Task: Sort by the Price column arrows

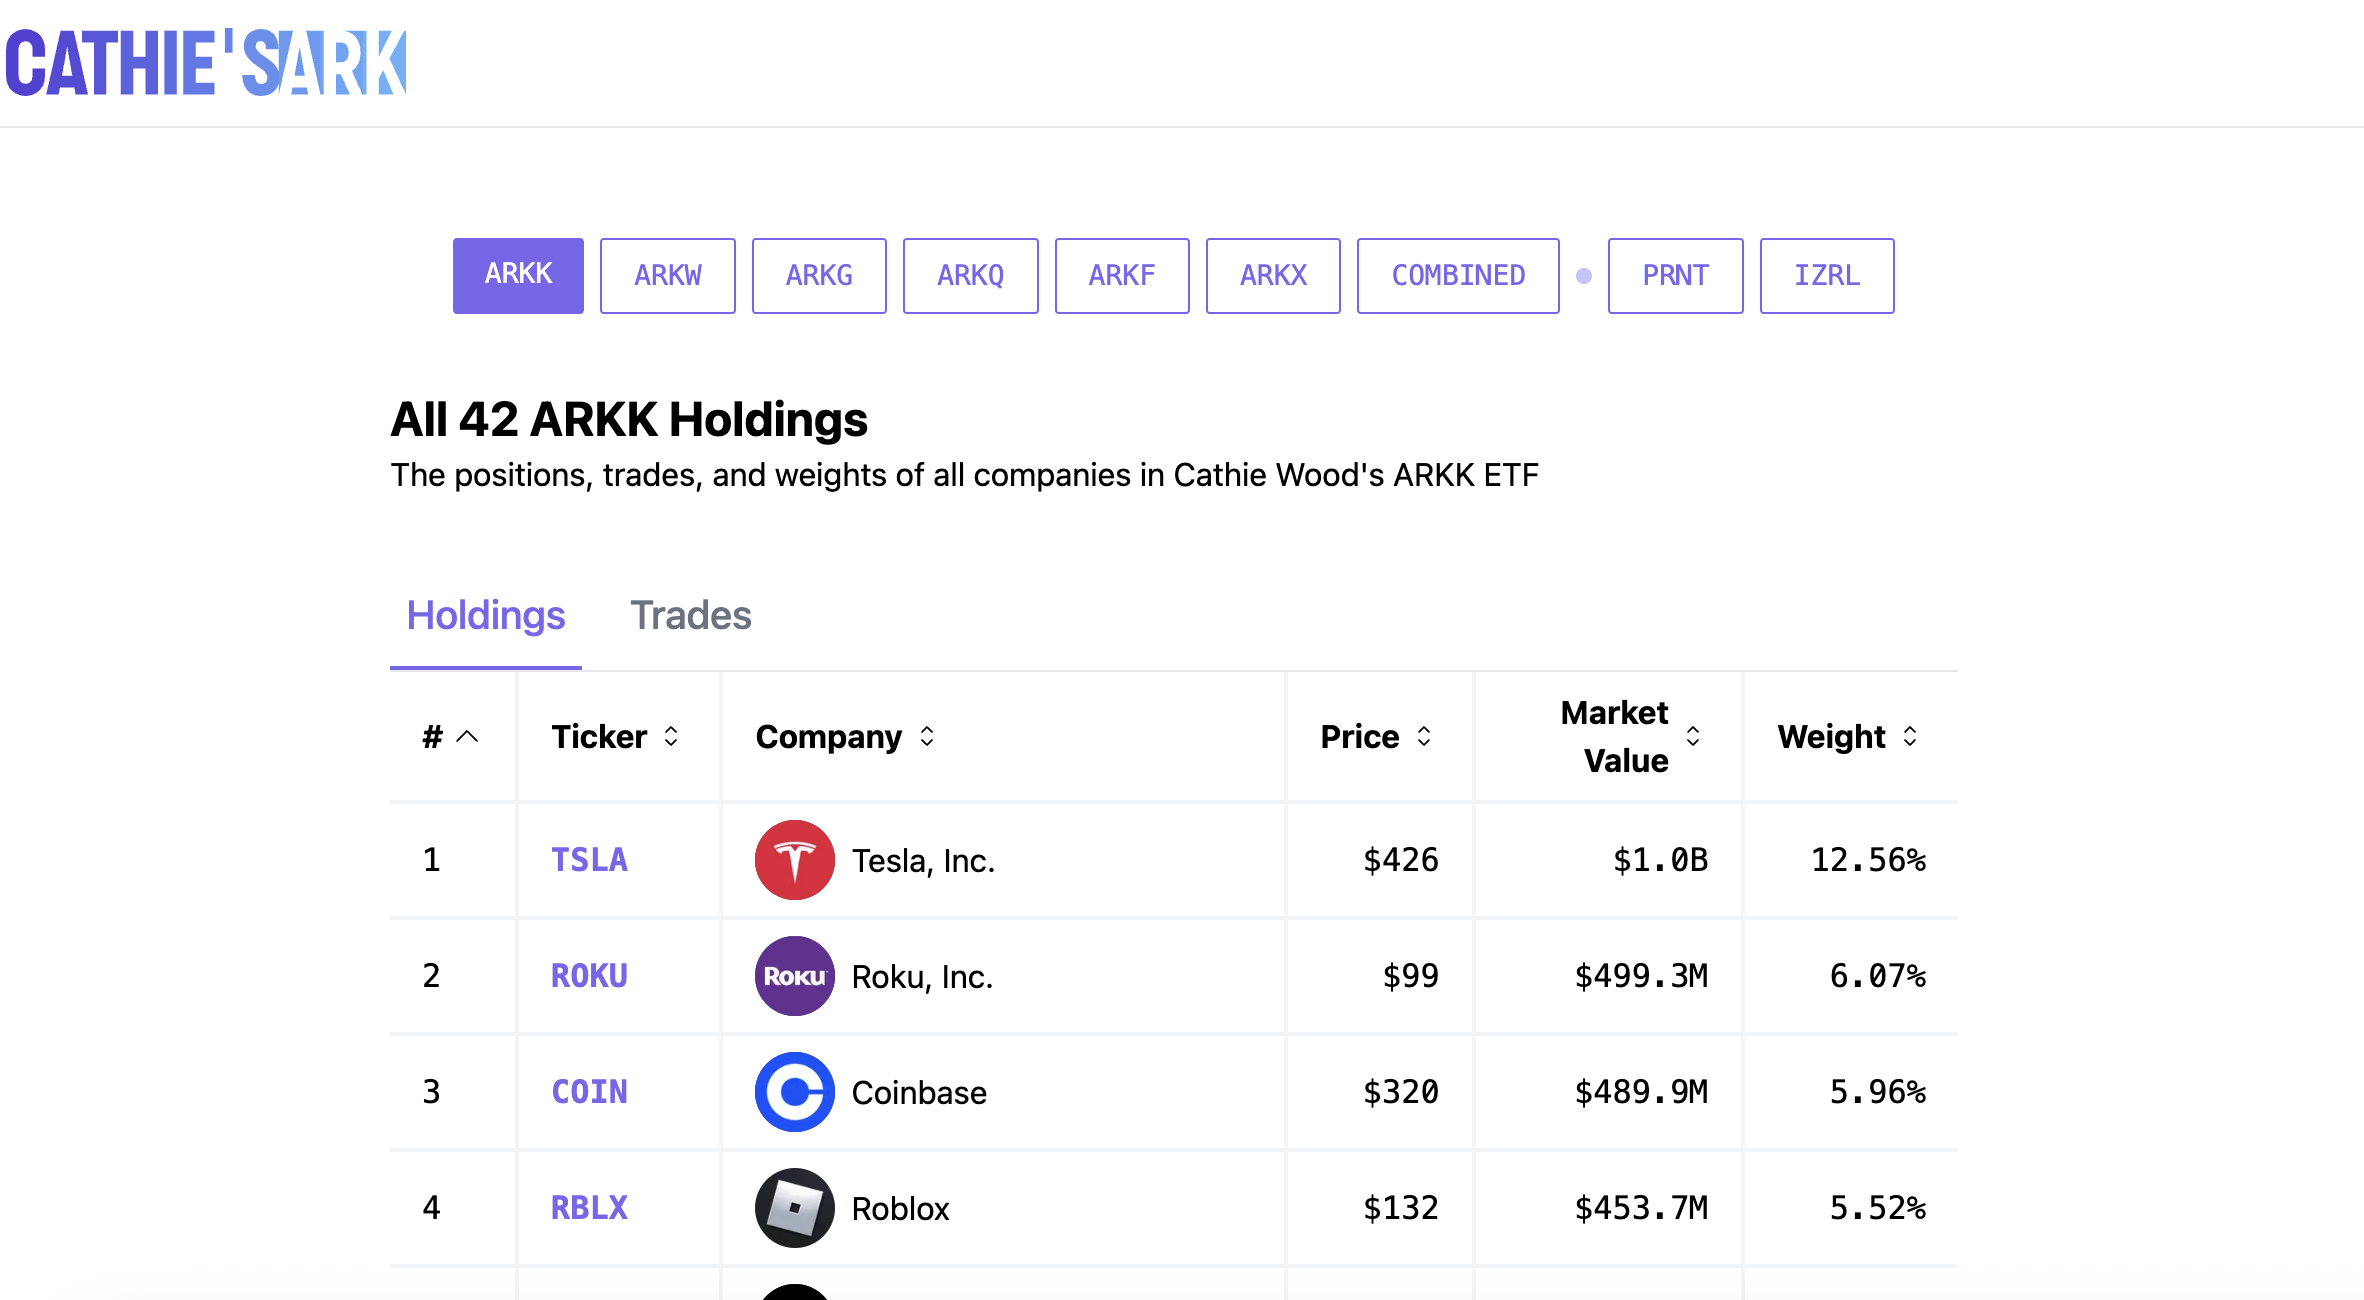Action: pos(1424,737)
